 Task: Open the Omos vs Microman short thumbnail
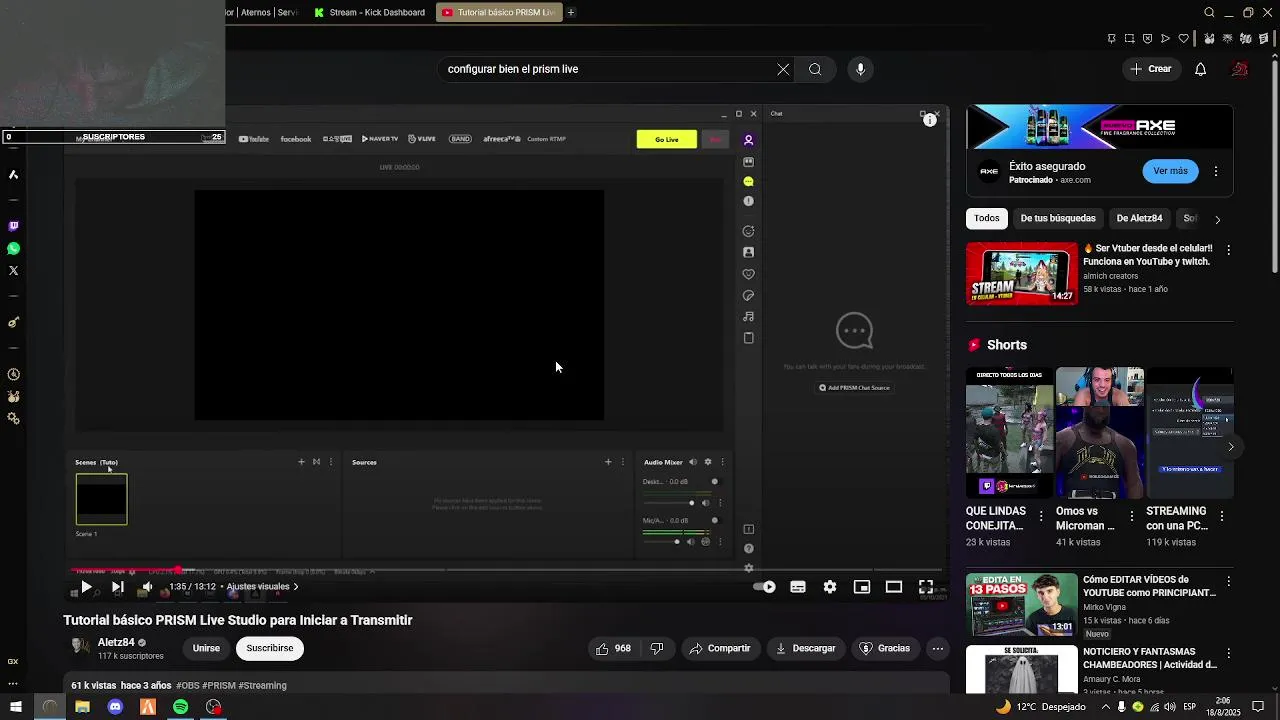coord(1099,432)
